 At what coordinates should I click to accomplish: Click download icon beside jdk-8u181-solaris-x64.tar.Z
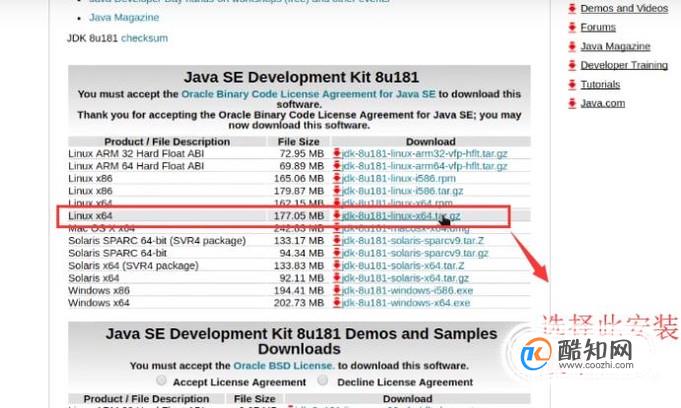coord(337,265)
